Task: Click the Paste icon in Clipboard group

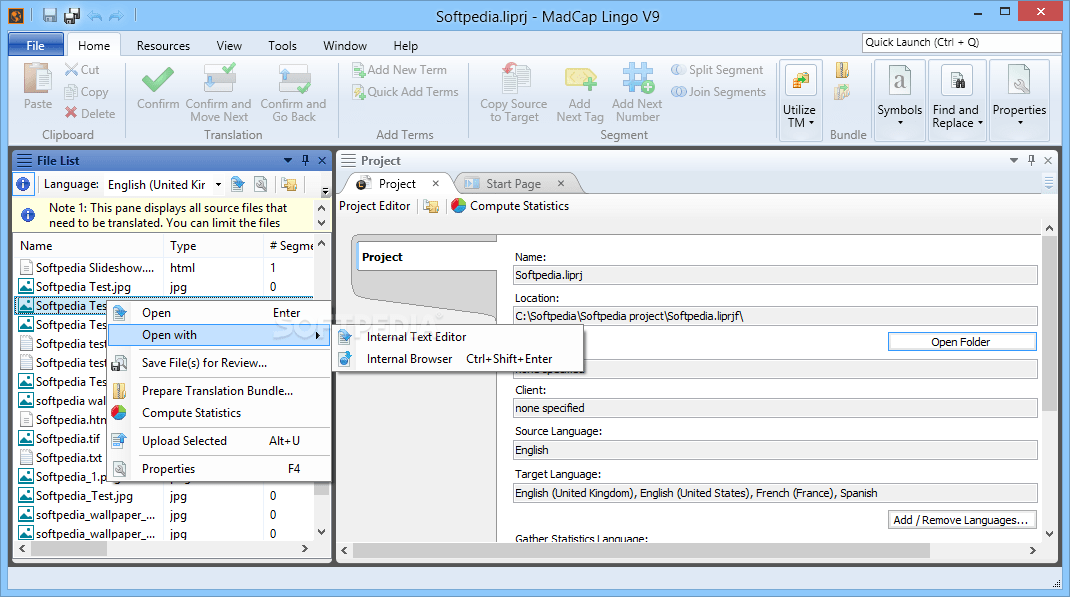Action: (x=38, y=78)
